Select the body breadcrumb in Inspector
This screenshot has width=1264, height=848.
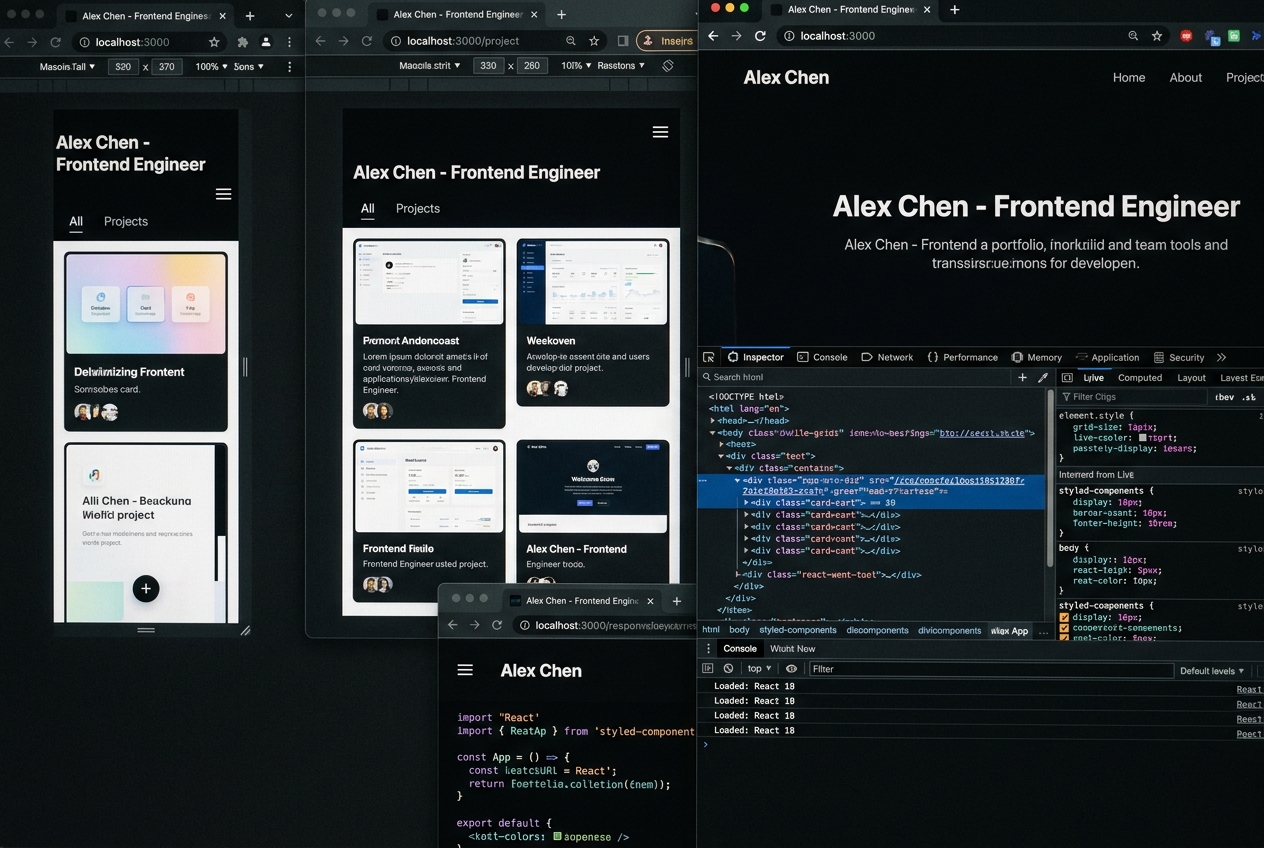tap(739, 630)
